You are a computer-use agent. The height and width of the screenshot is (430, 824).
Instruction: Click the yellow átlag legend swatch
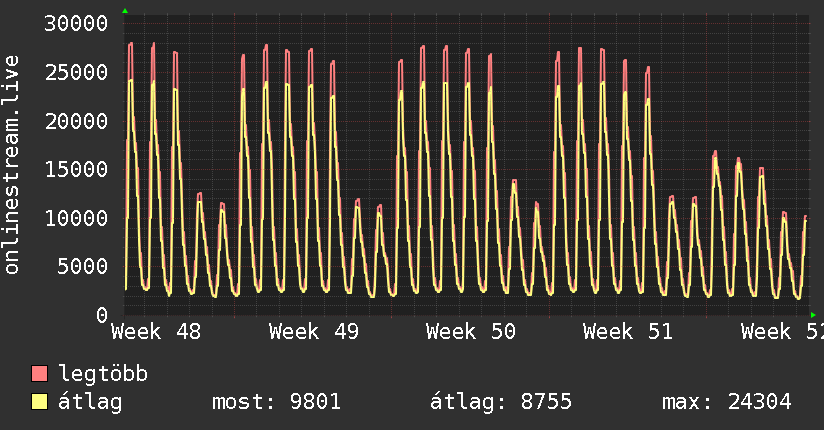(x=39, y=402)
